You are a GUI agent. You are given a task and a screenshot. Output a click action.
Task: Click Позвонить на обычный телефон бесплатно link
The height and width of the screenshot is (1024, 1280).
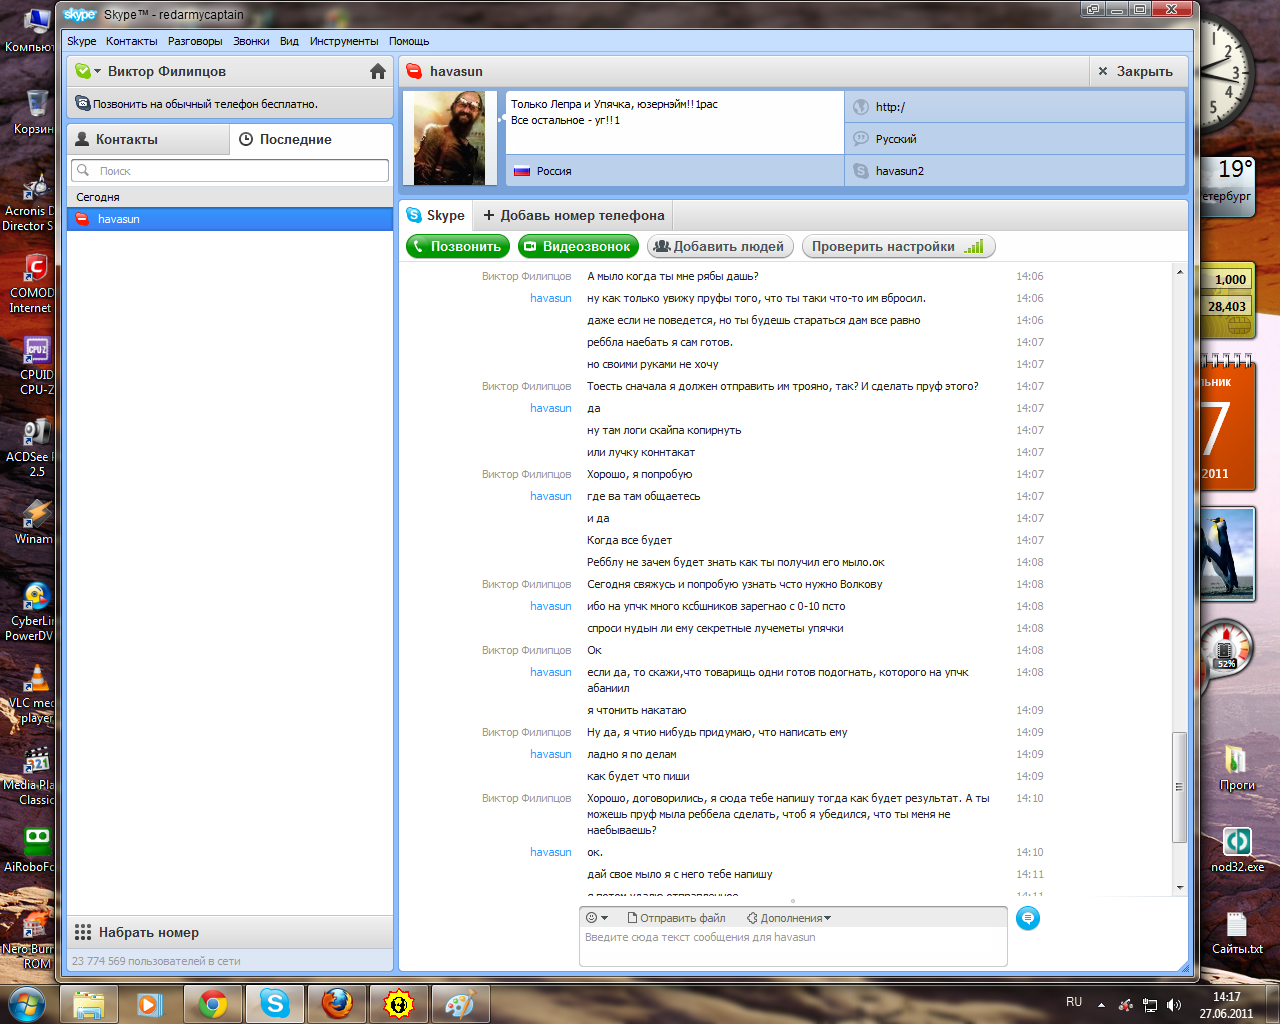[205, 104]
